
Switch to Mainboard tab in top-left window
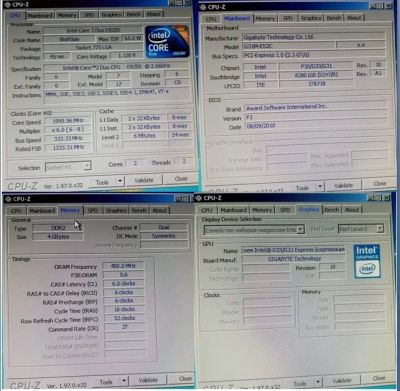40,15
